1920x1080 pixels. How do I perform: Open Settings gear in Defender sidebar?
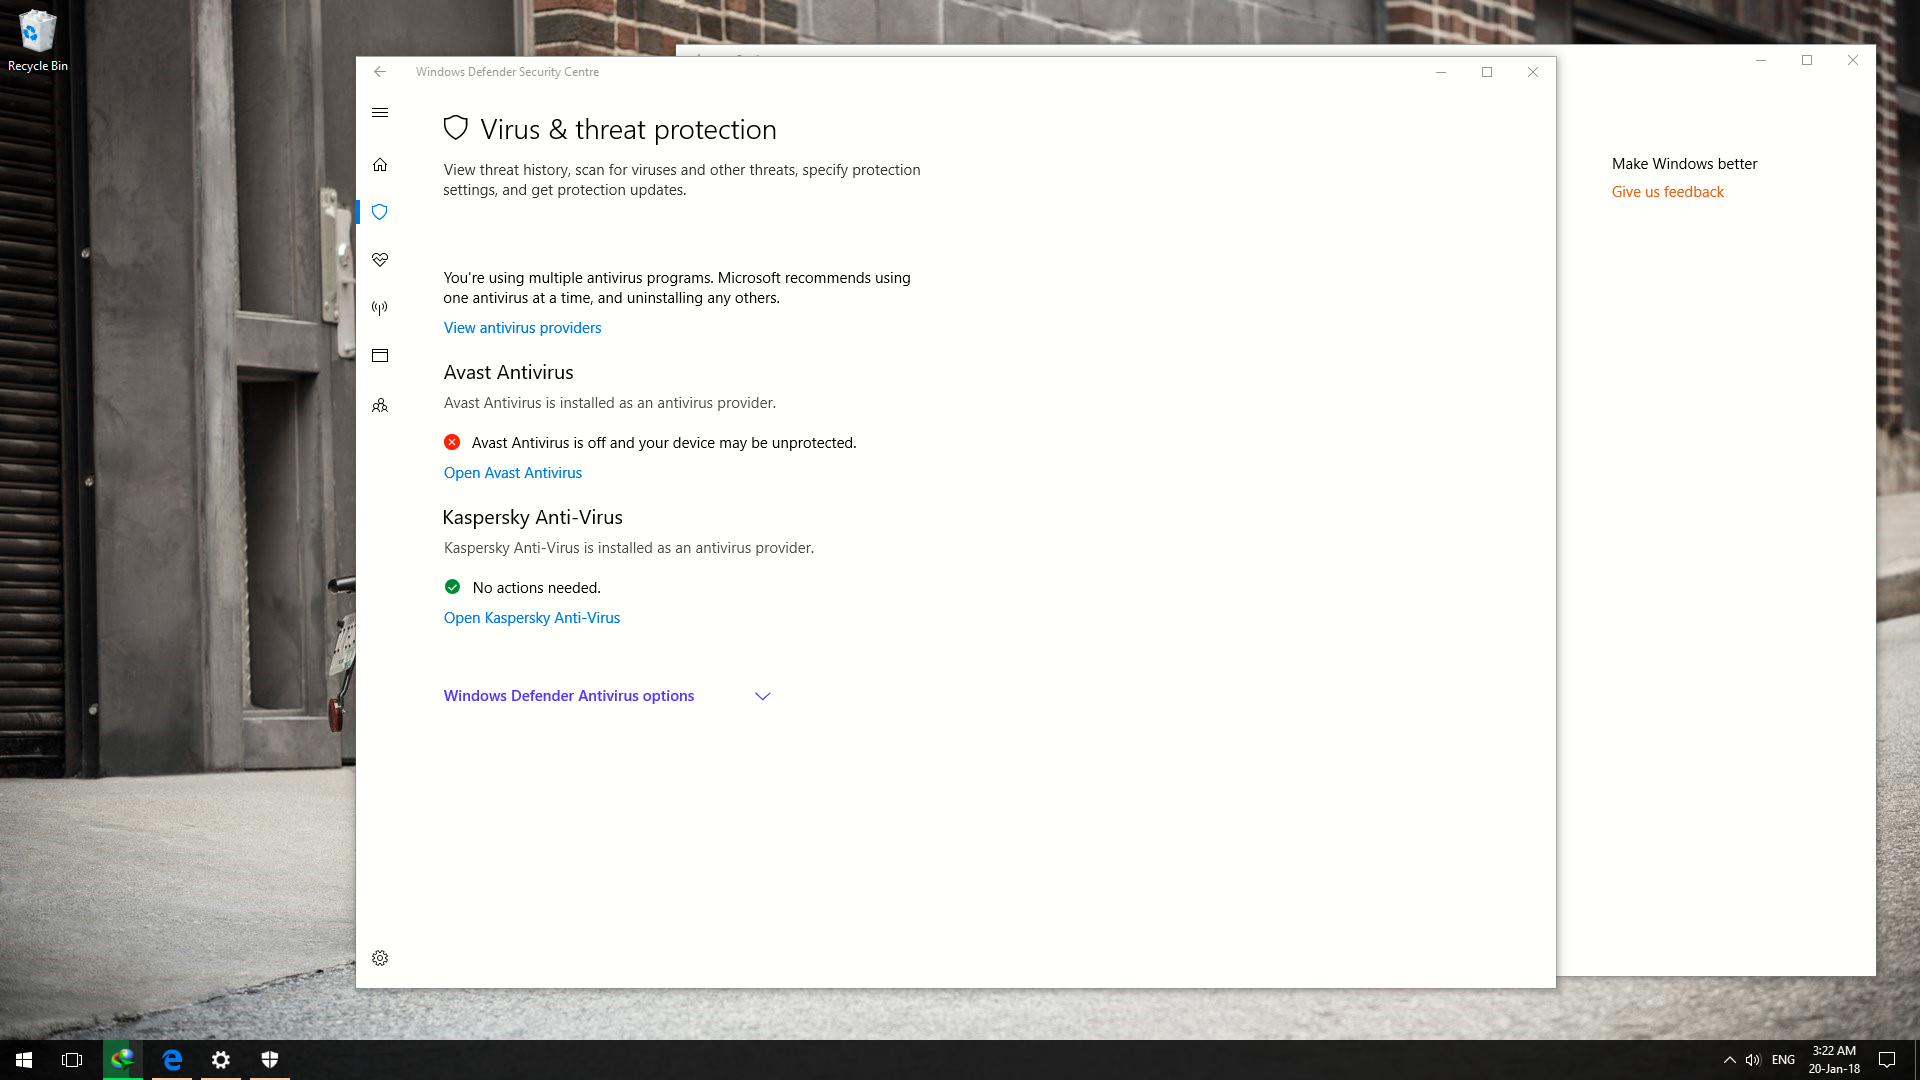[x=380, y=958]
